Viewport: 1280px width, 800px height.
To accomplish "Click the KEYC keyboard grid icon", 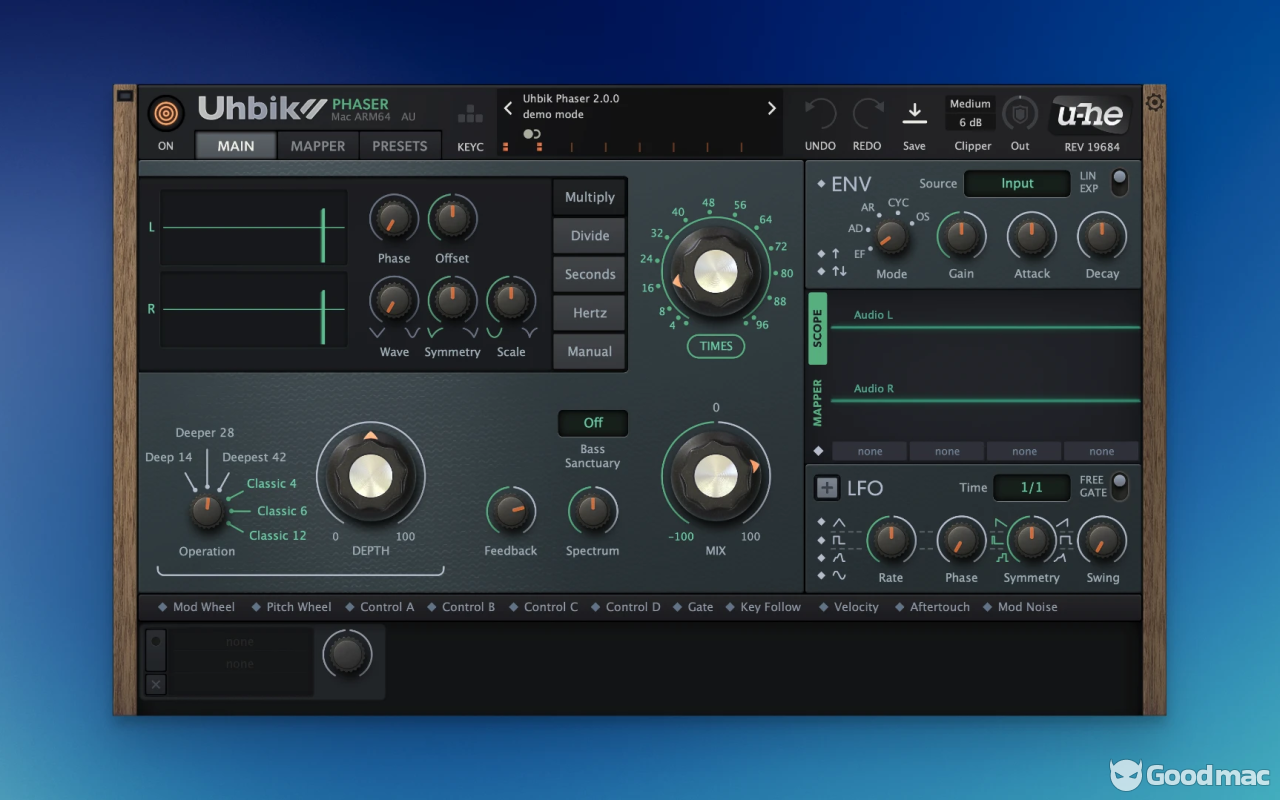I will 470,114.
